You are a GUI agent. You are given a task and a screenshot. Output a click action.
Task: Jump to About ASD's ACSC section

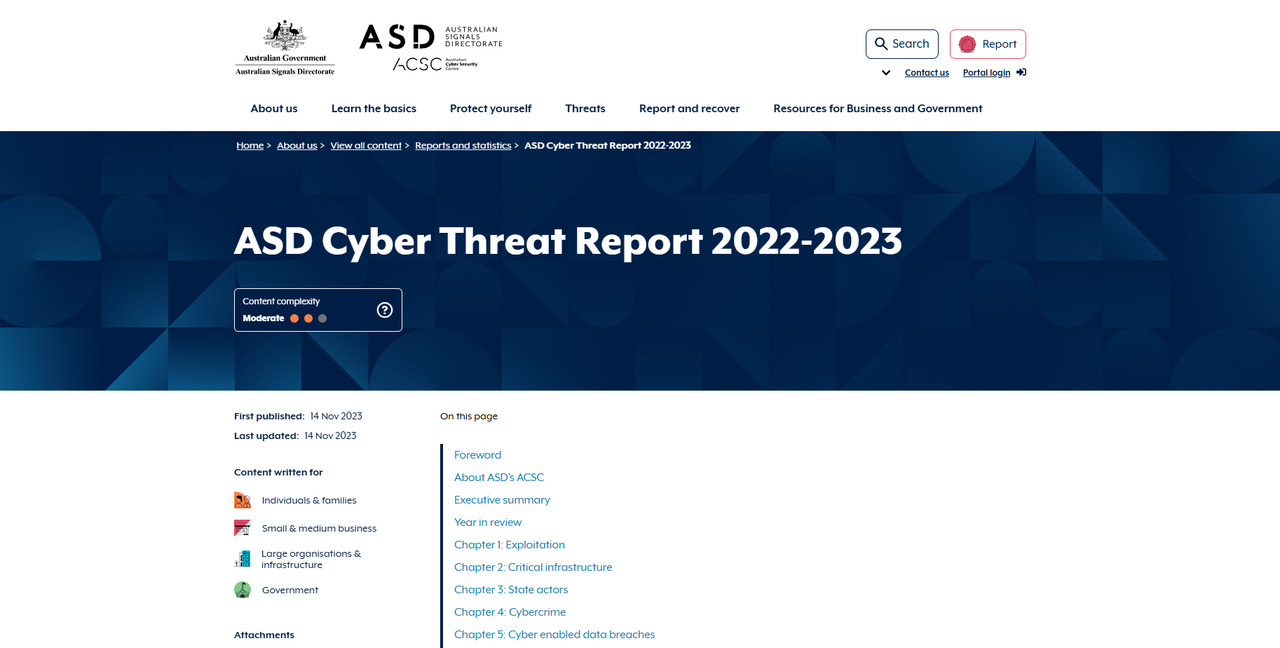[499, 477]
